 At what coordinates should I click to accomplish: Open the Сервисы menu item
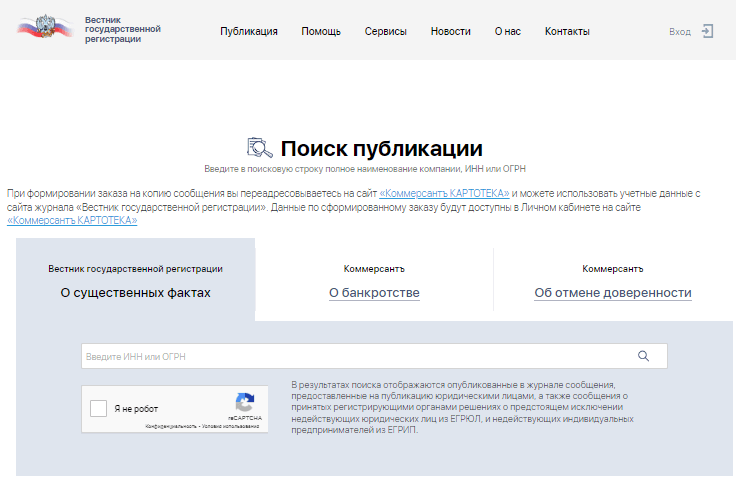[x=385, y=31]
